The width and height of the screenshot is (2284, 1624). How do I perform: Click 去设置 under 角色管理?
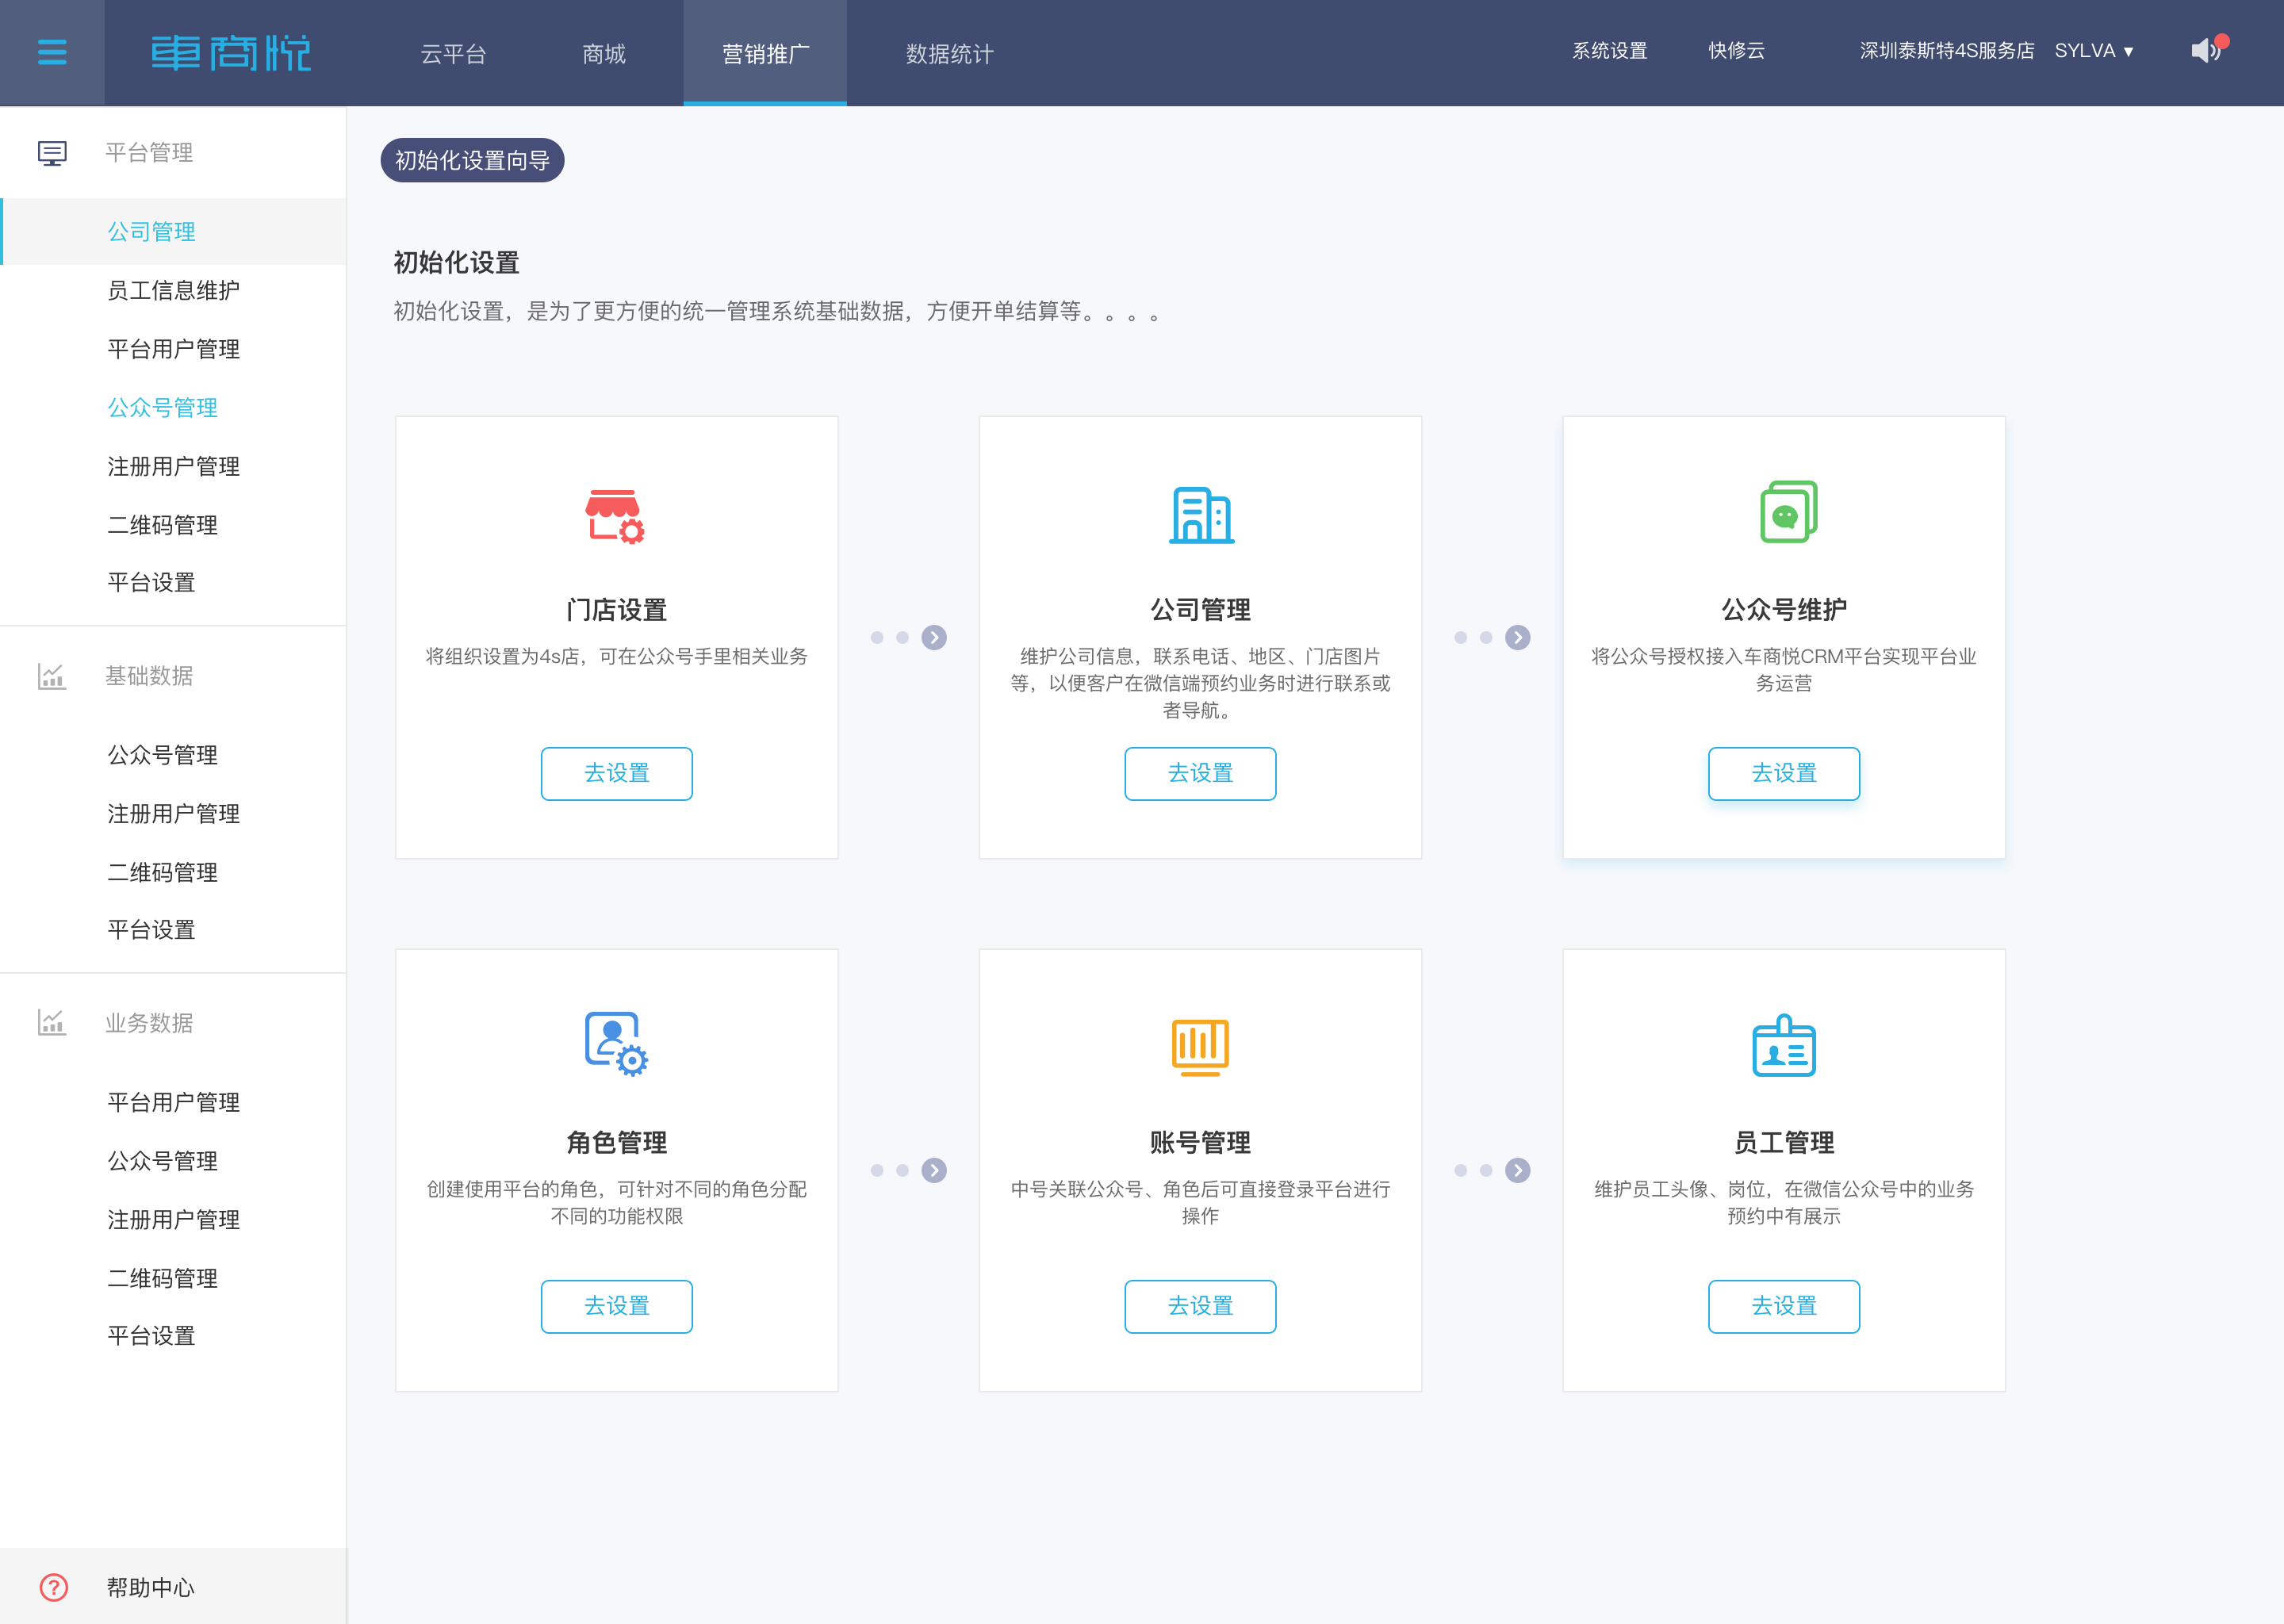click(617, 1306)
